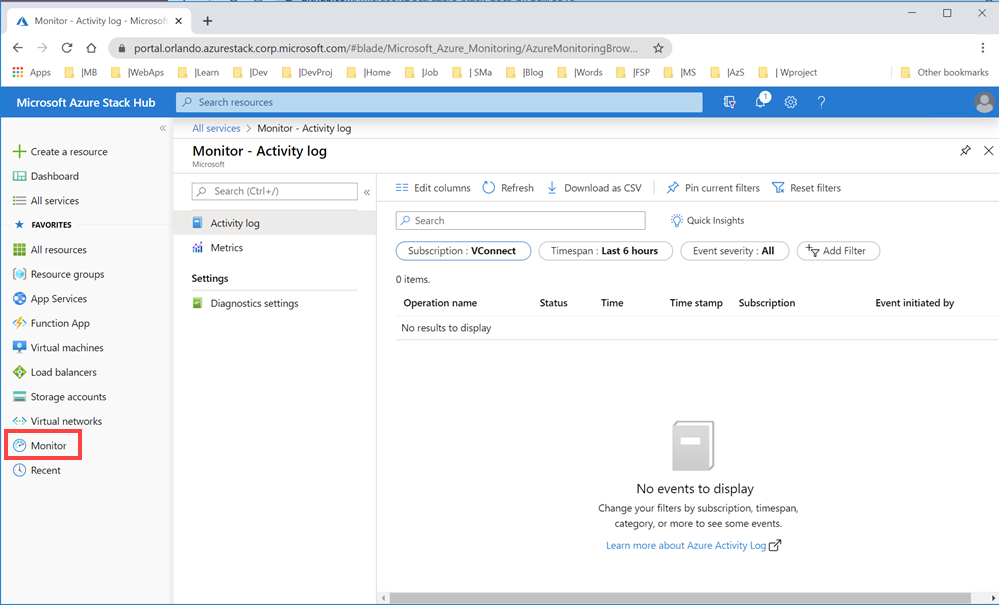Change the Timespan Last 6 hours filter
Screen dimensions: 1000x605
click(x=605, y=251)
